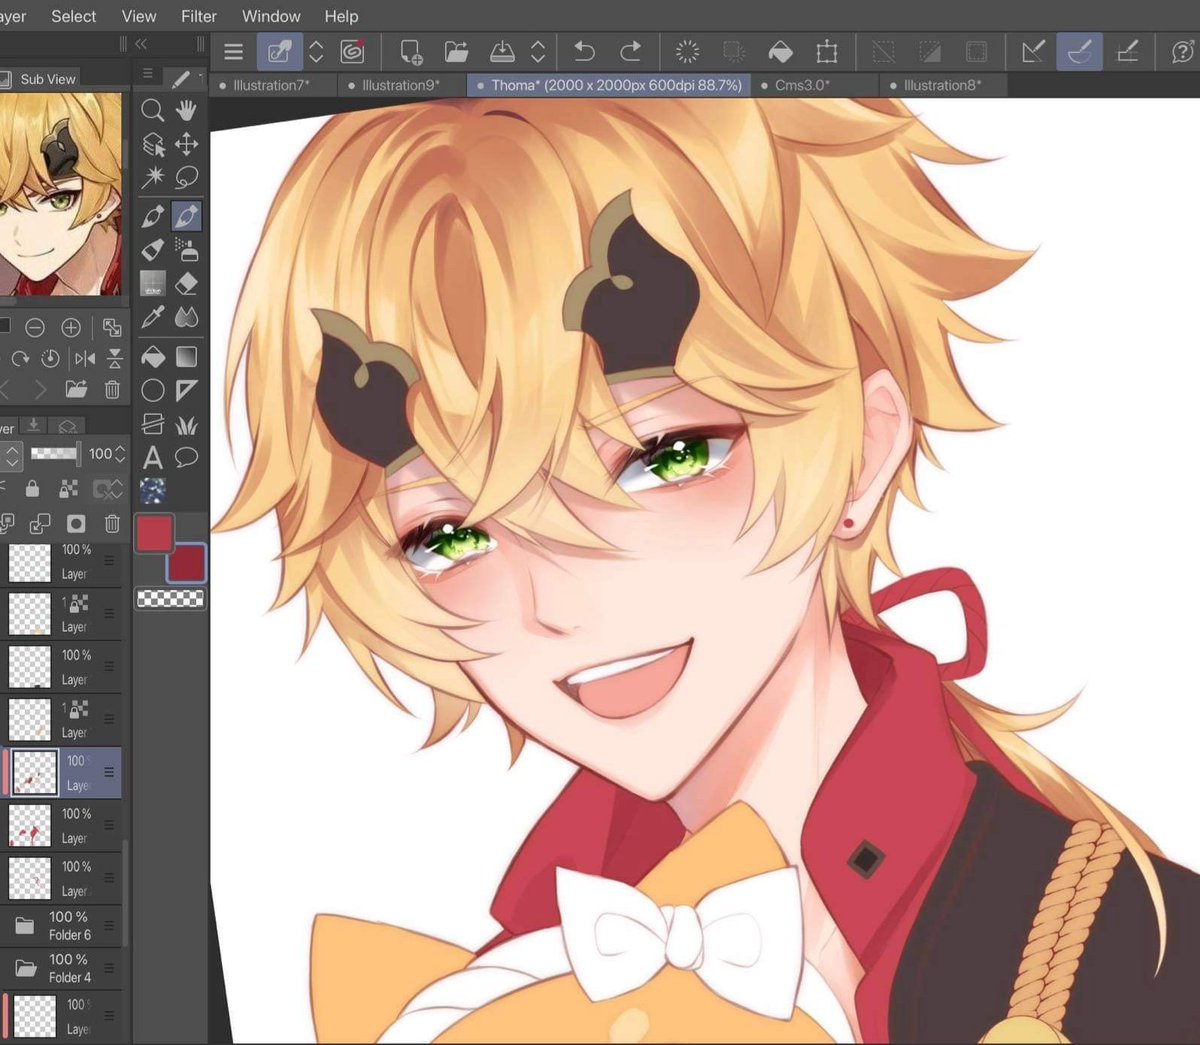The image size is (1200, 1045).
Task: Select the Decoration tool
Action: pyautogui.click(x=152, y=283)
